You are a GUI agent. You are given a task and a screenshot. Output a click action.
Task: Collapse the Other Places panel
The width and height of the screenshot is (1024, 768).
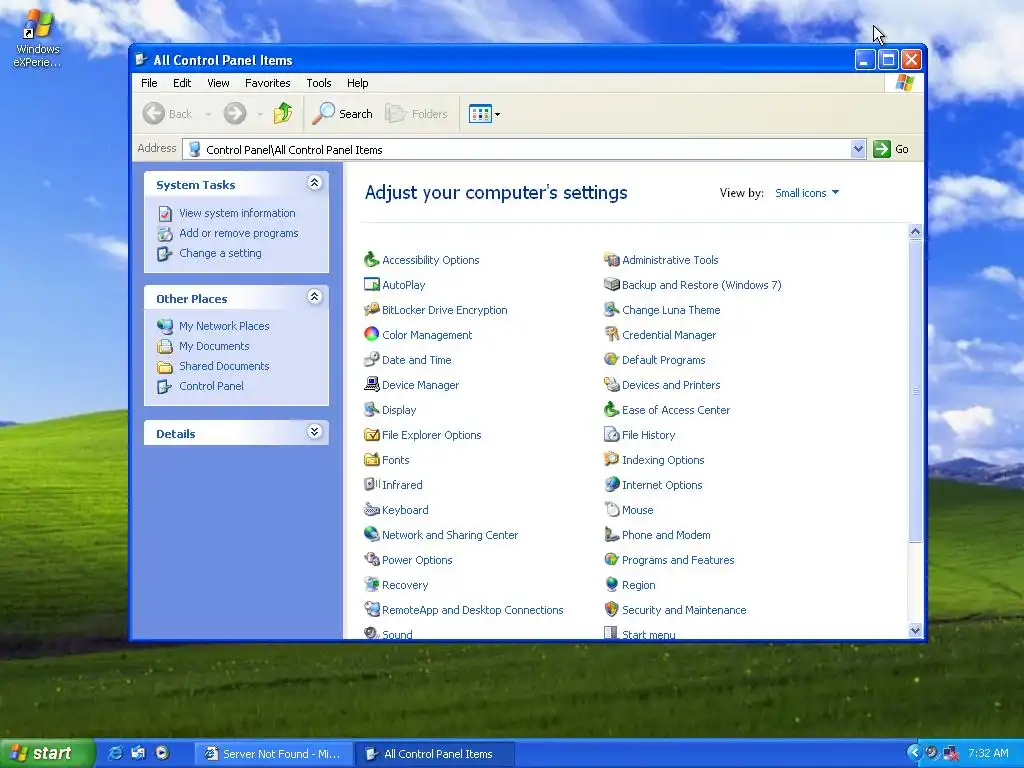(x=314, y=297)
